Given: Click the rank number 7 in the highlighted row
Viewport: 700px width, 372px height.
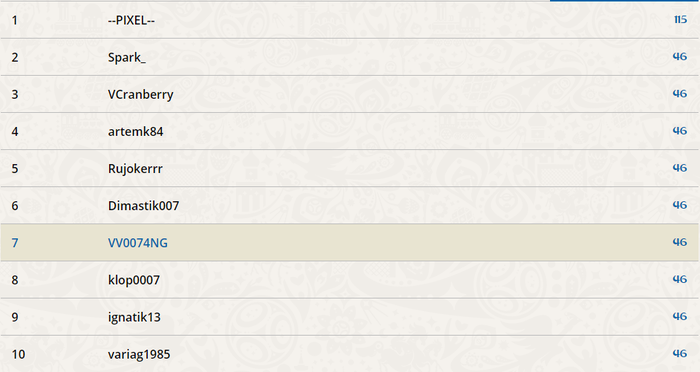Looking at the screenshot, I should click(15, 242).
